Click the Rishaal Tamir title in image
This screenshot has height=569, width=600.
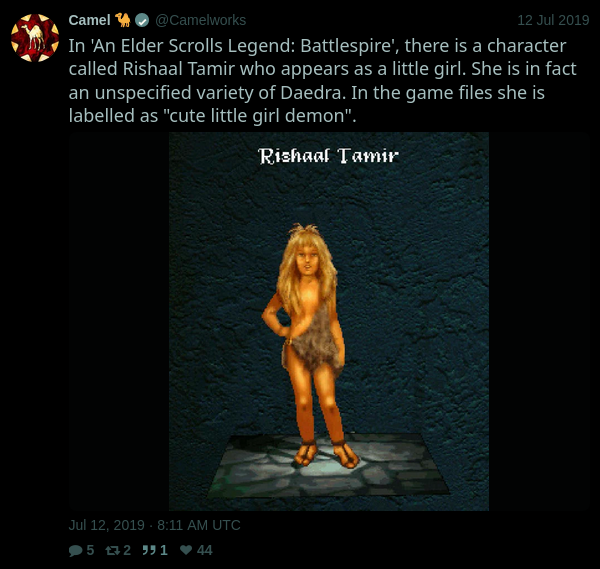tap(328, 156)
